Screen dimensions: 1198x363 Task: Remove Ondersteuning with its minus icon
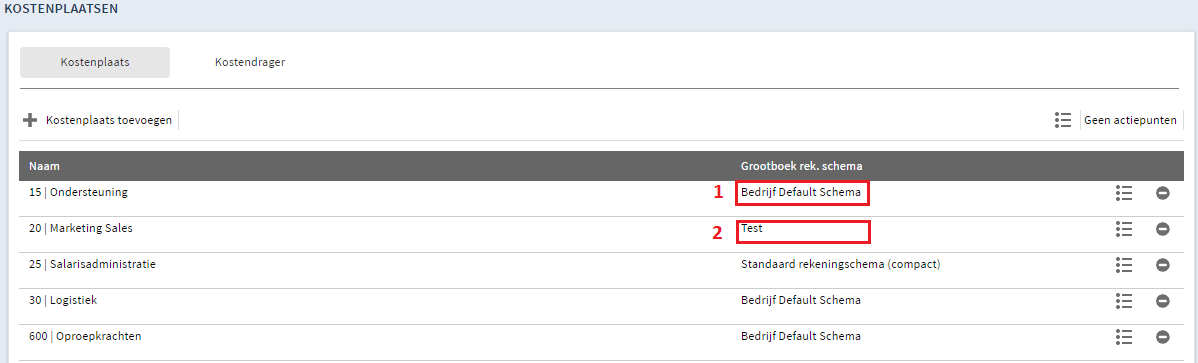point(1162,193)
